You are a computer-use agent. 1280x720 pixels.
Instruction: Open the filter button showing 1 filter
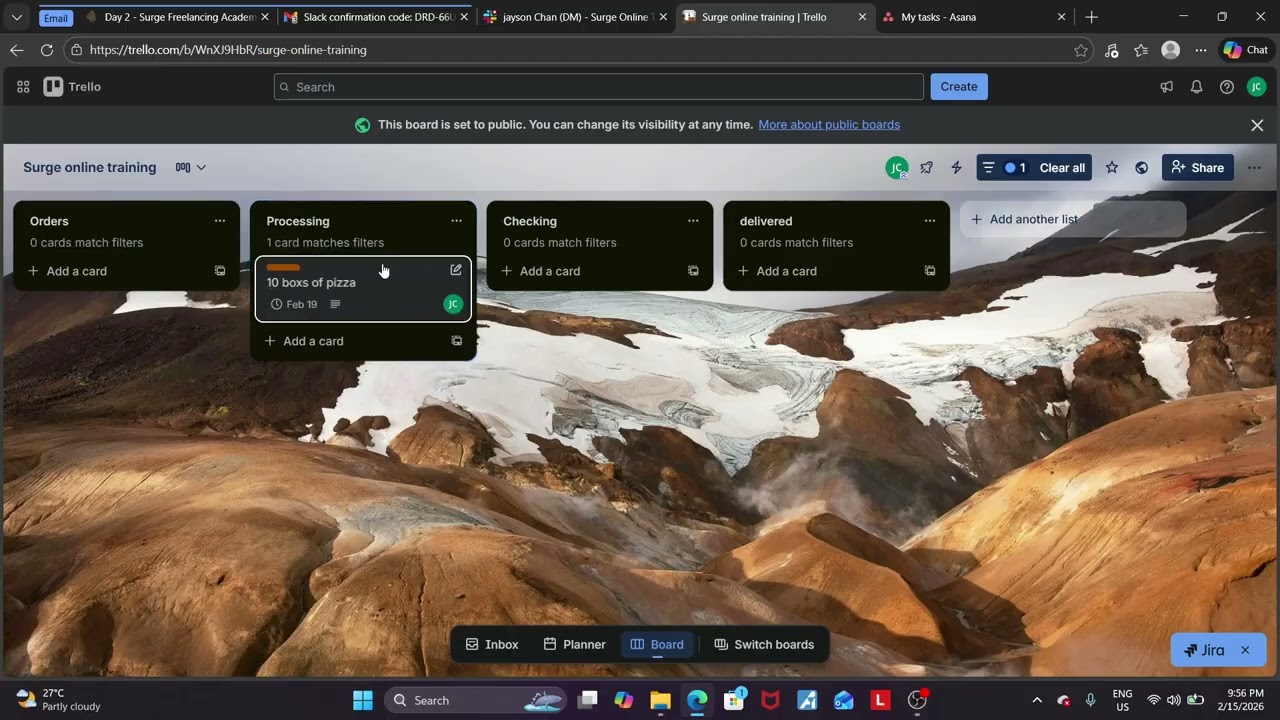[x=1006, y=168]
